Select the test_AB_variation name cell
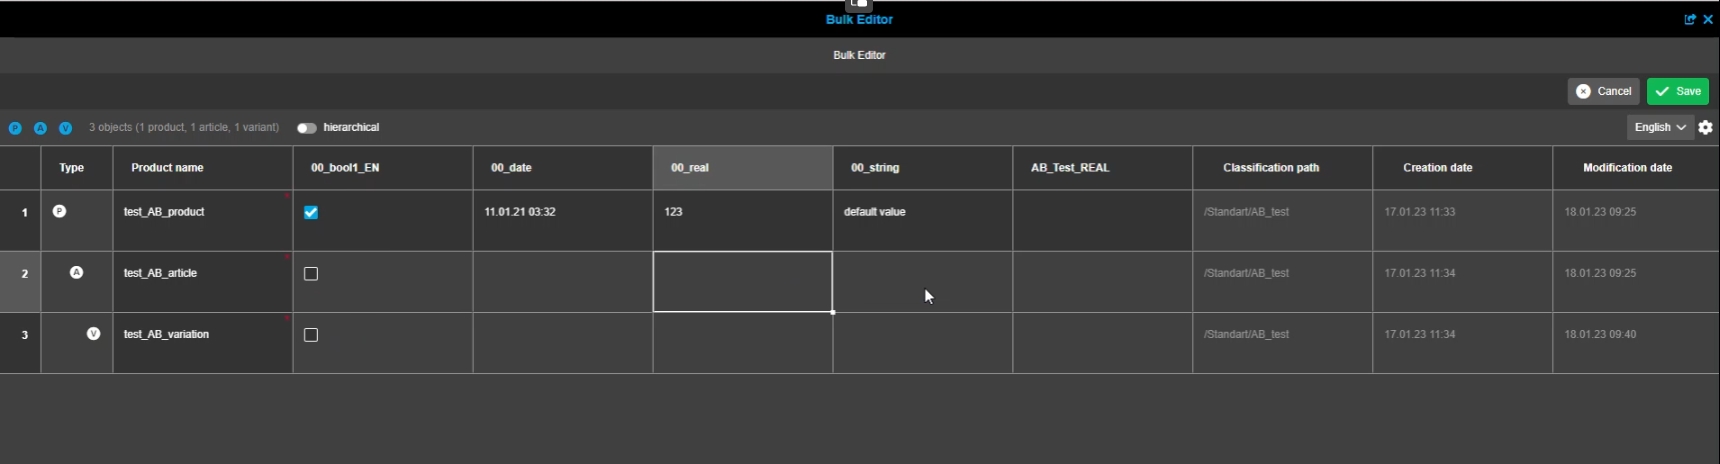This screenshot has height=464, width=1720. pyautogui.click(x=203, y=343)
